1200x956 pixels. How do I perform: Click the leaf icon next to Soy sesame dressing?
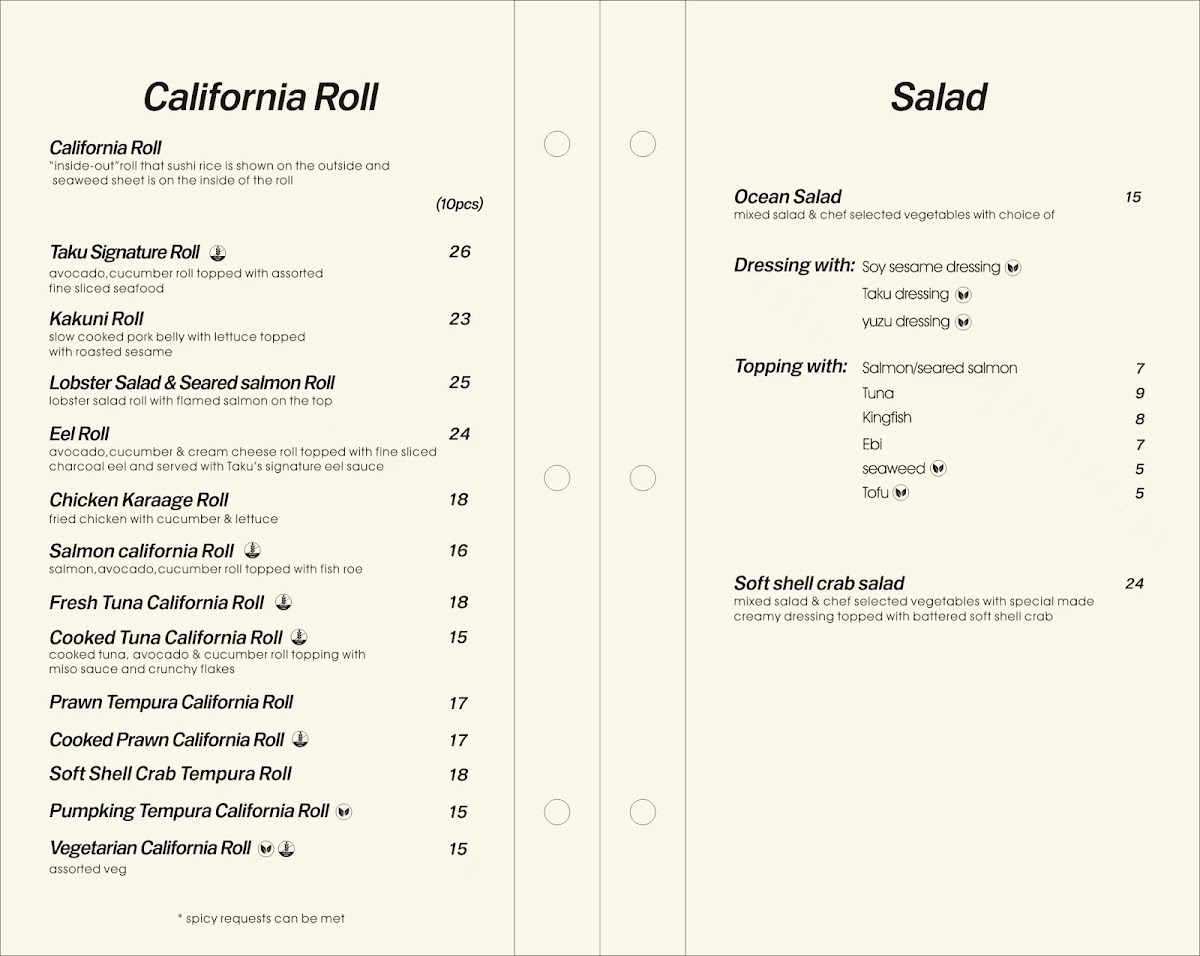point(1013,267)
